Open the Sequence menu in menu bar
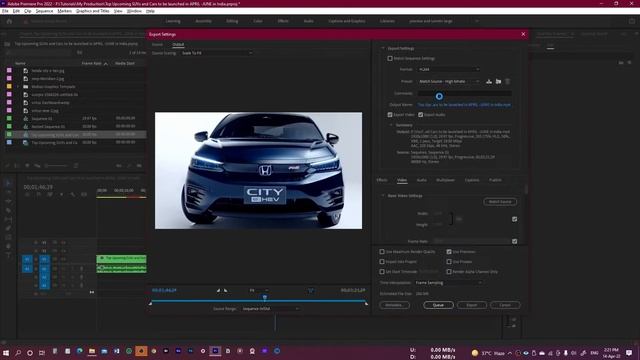Screen dimensions: 640x360 pyautogui.click(x=44, y=11)
